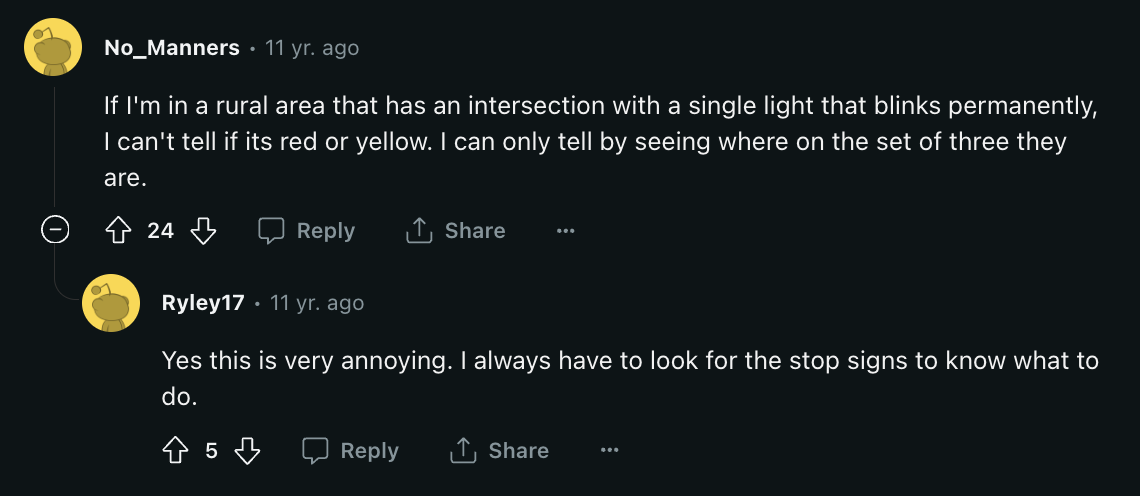1140x496 pixels.
Task: Open the Ryley17 username link
Action: [203, 303]
